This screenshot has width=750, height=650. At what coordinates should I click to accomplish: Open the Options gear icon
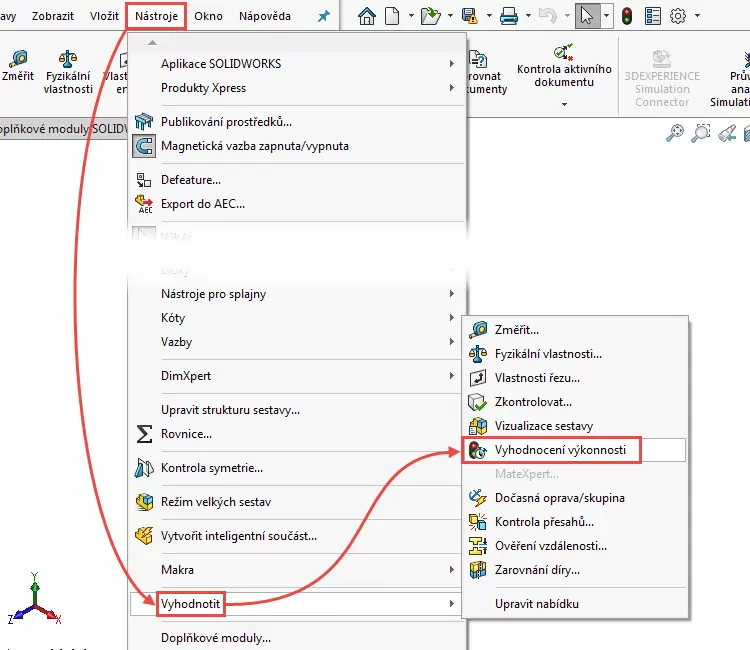click(678, 16)
